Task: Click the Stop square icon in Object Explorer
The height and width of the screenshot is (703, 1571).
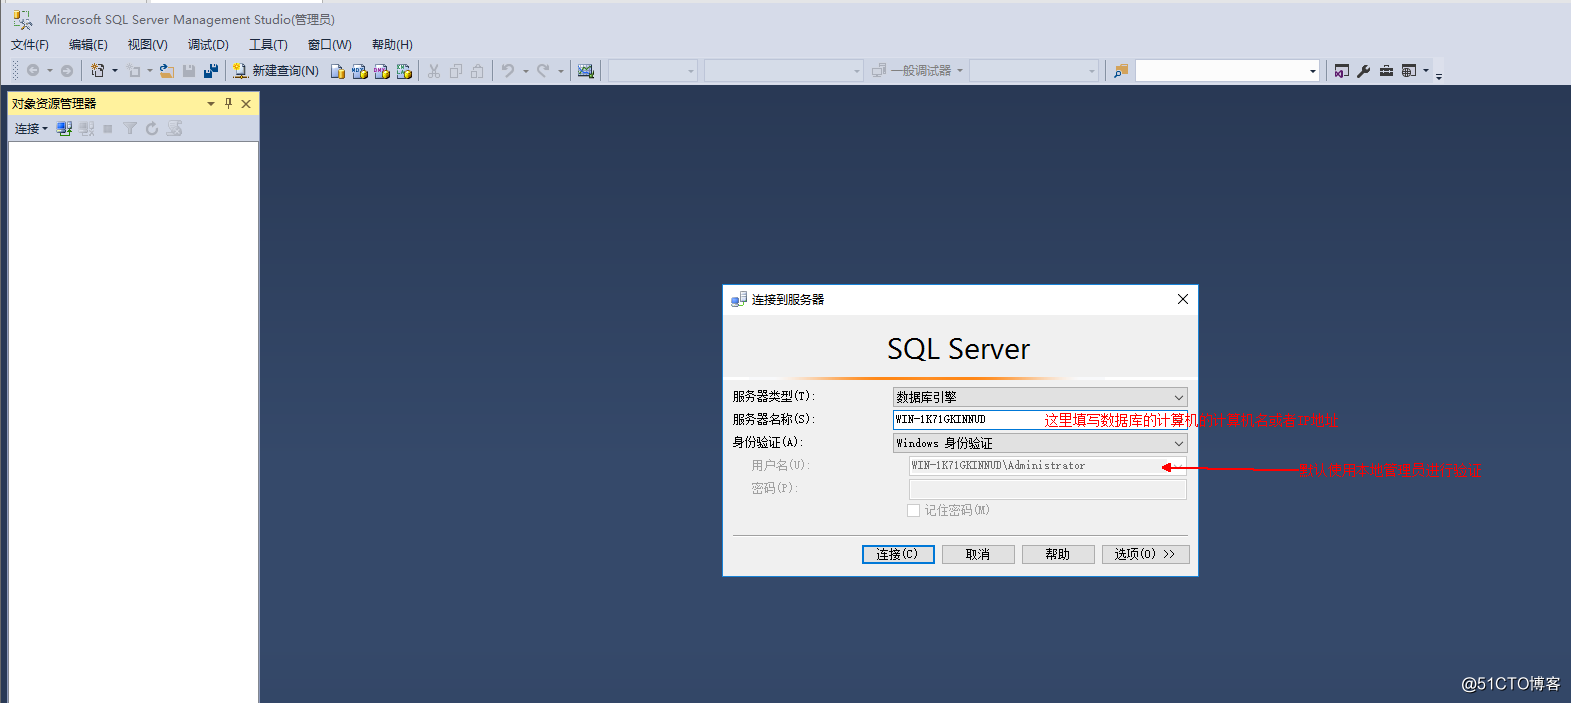Action: click(108, 129)
